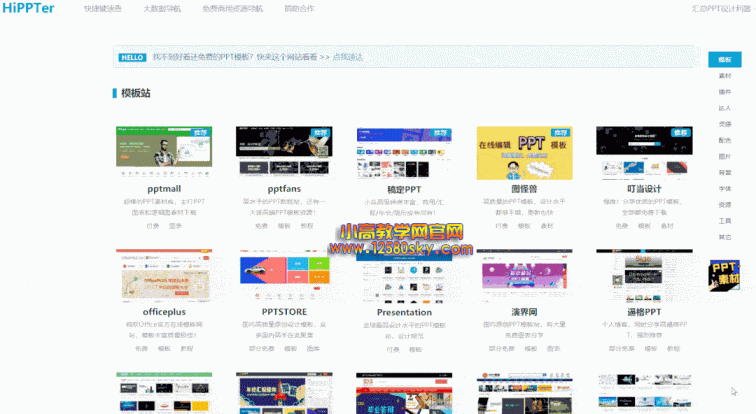Click the Presentation title link

coord(404,312)
